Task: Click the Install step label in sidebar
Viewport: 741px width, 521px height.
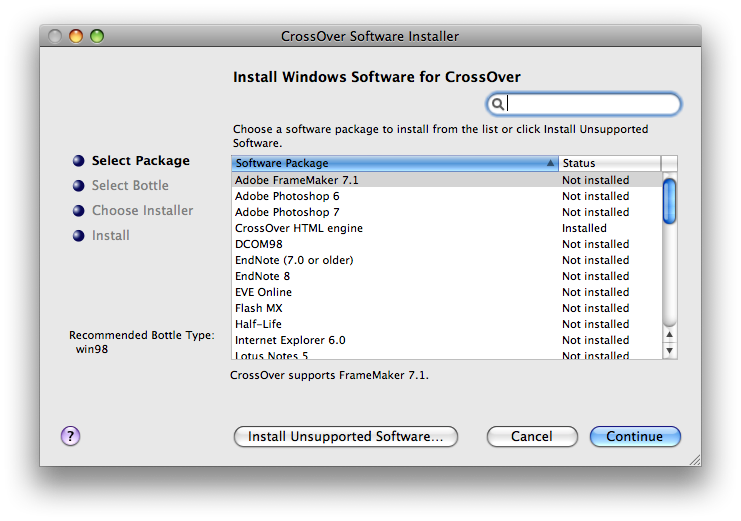Action: [111, 235]
